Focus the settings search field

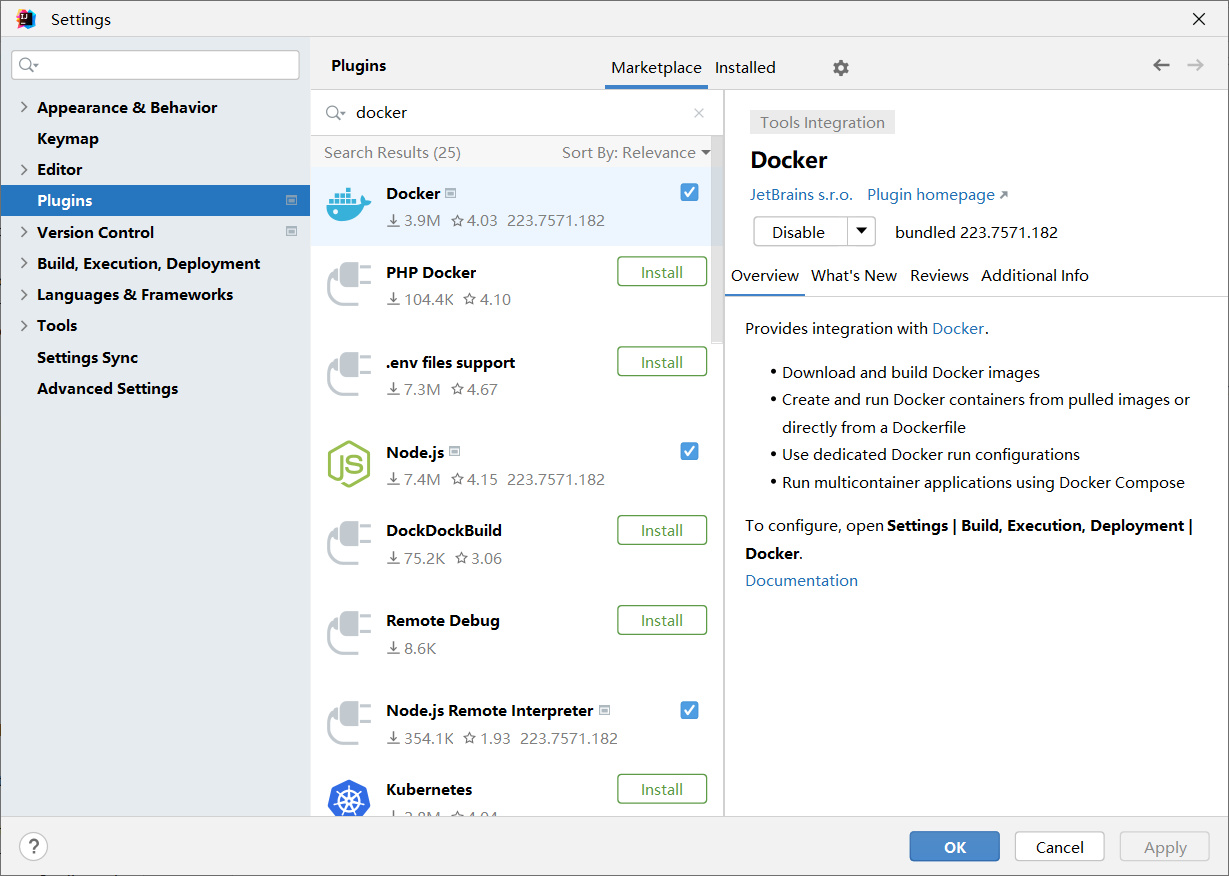(x=155, y=65)
